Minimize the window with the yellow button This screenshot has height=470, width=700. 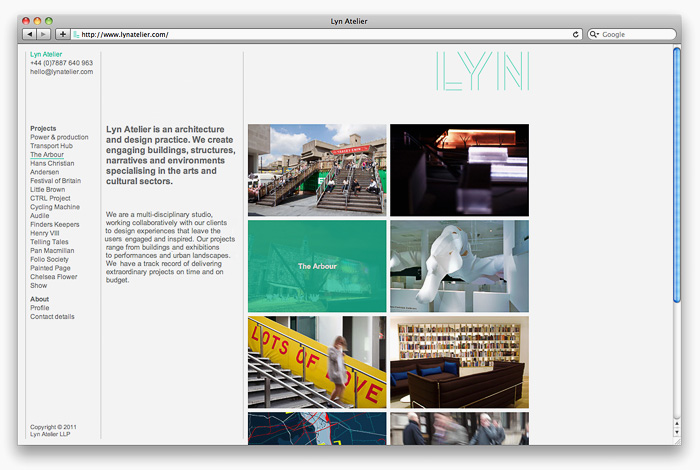38,21
